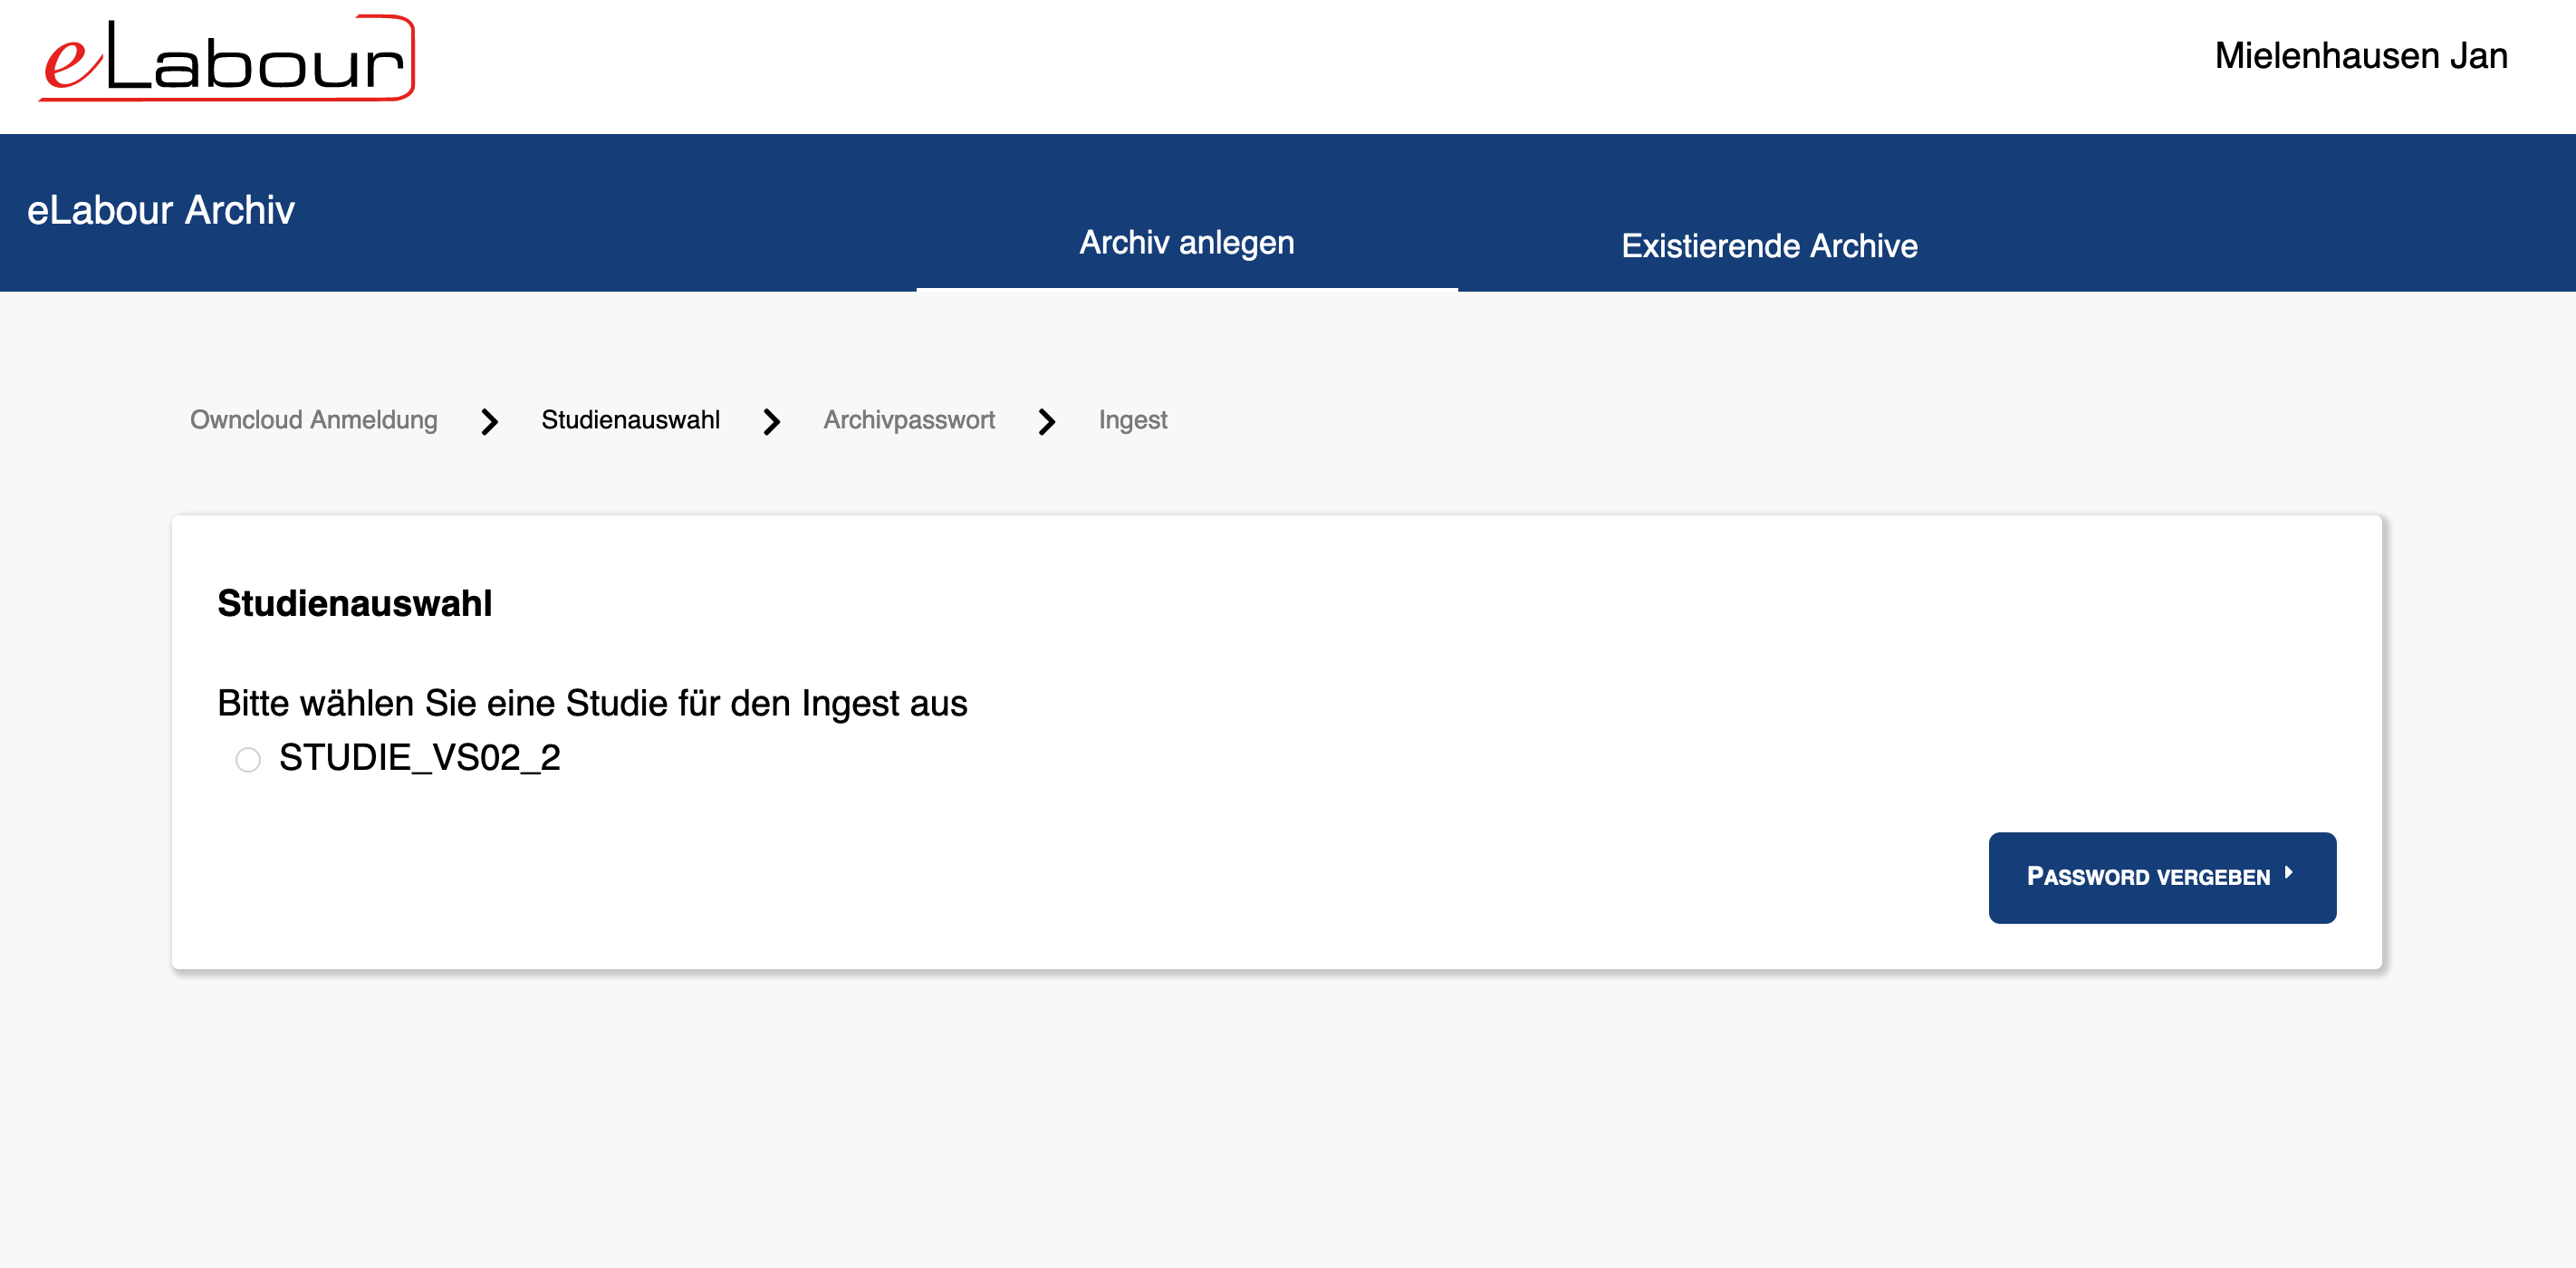The width and height of the screenshot is (2576, 1268).
Task: Switch to the Existierende Archive tab
Action: [1769, 246]
